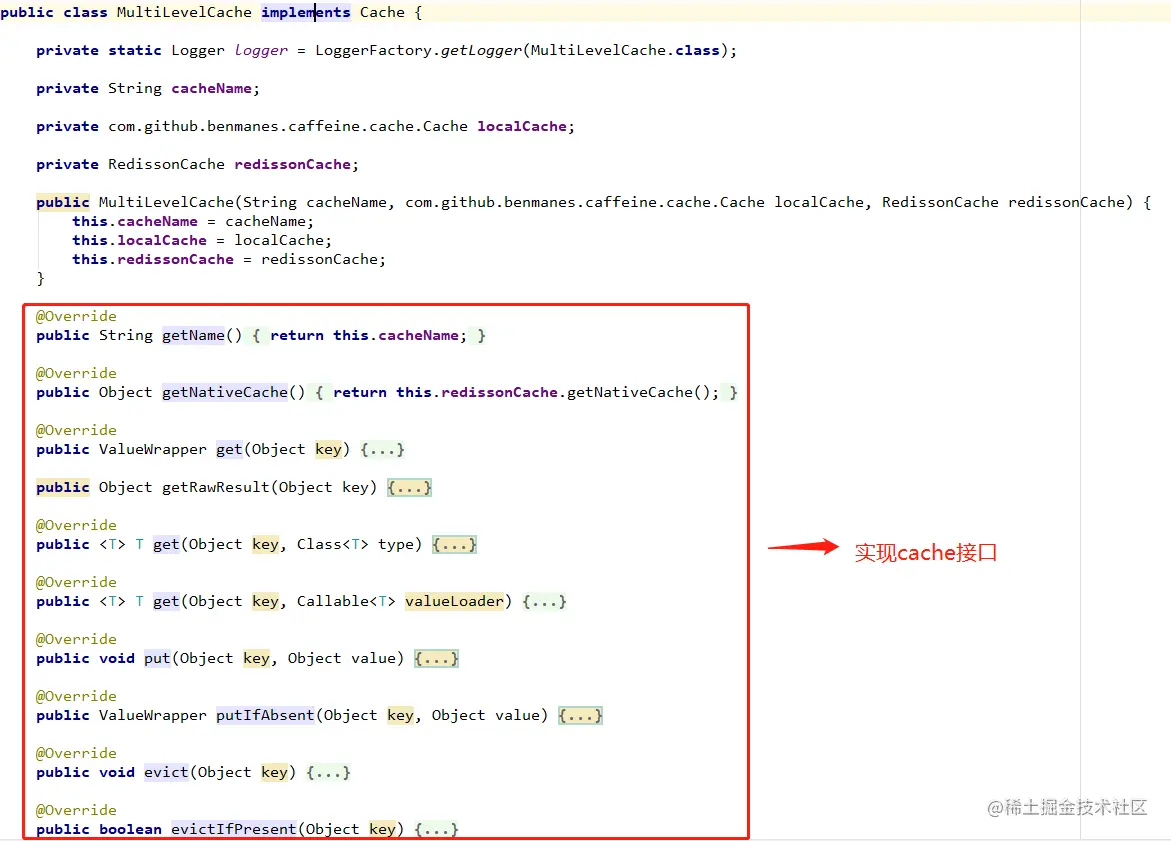This screenshot has height=841, width=1171.
Task: Click the localCache field declaration name
Action: [x=522, y=127]
